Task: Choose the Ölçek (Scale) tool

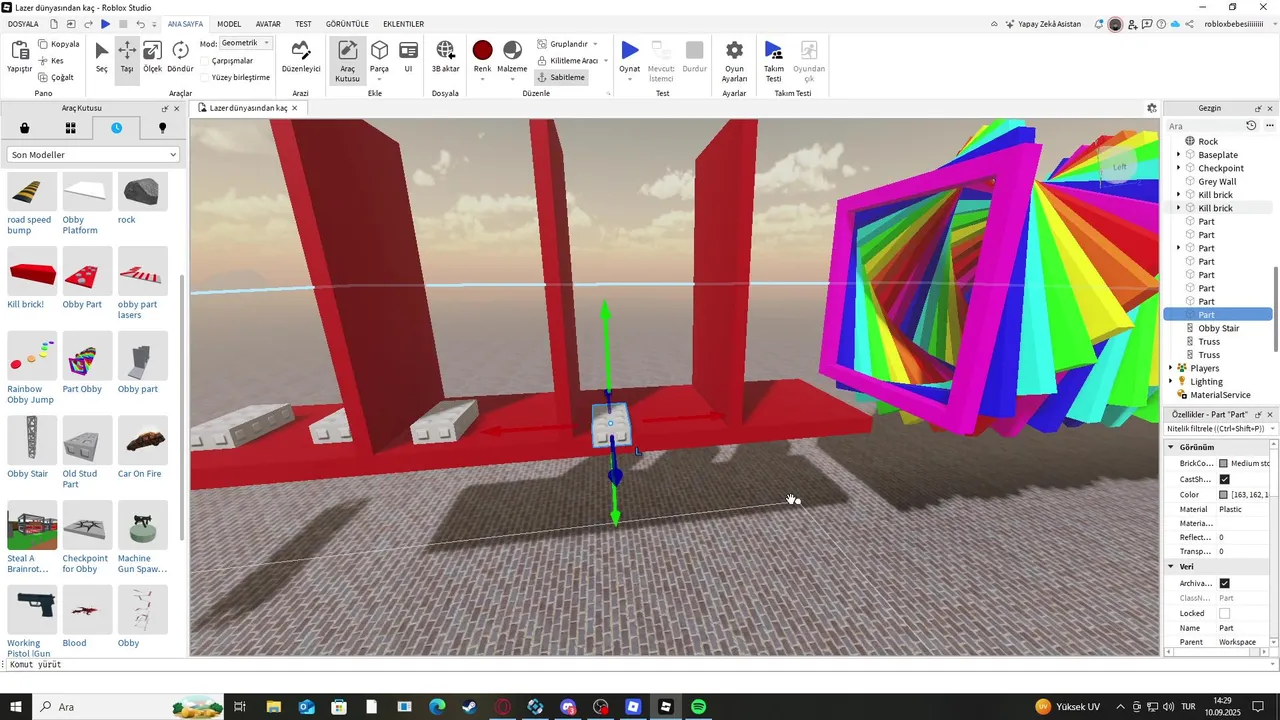Action: pos(152,57)
